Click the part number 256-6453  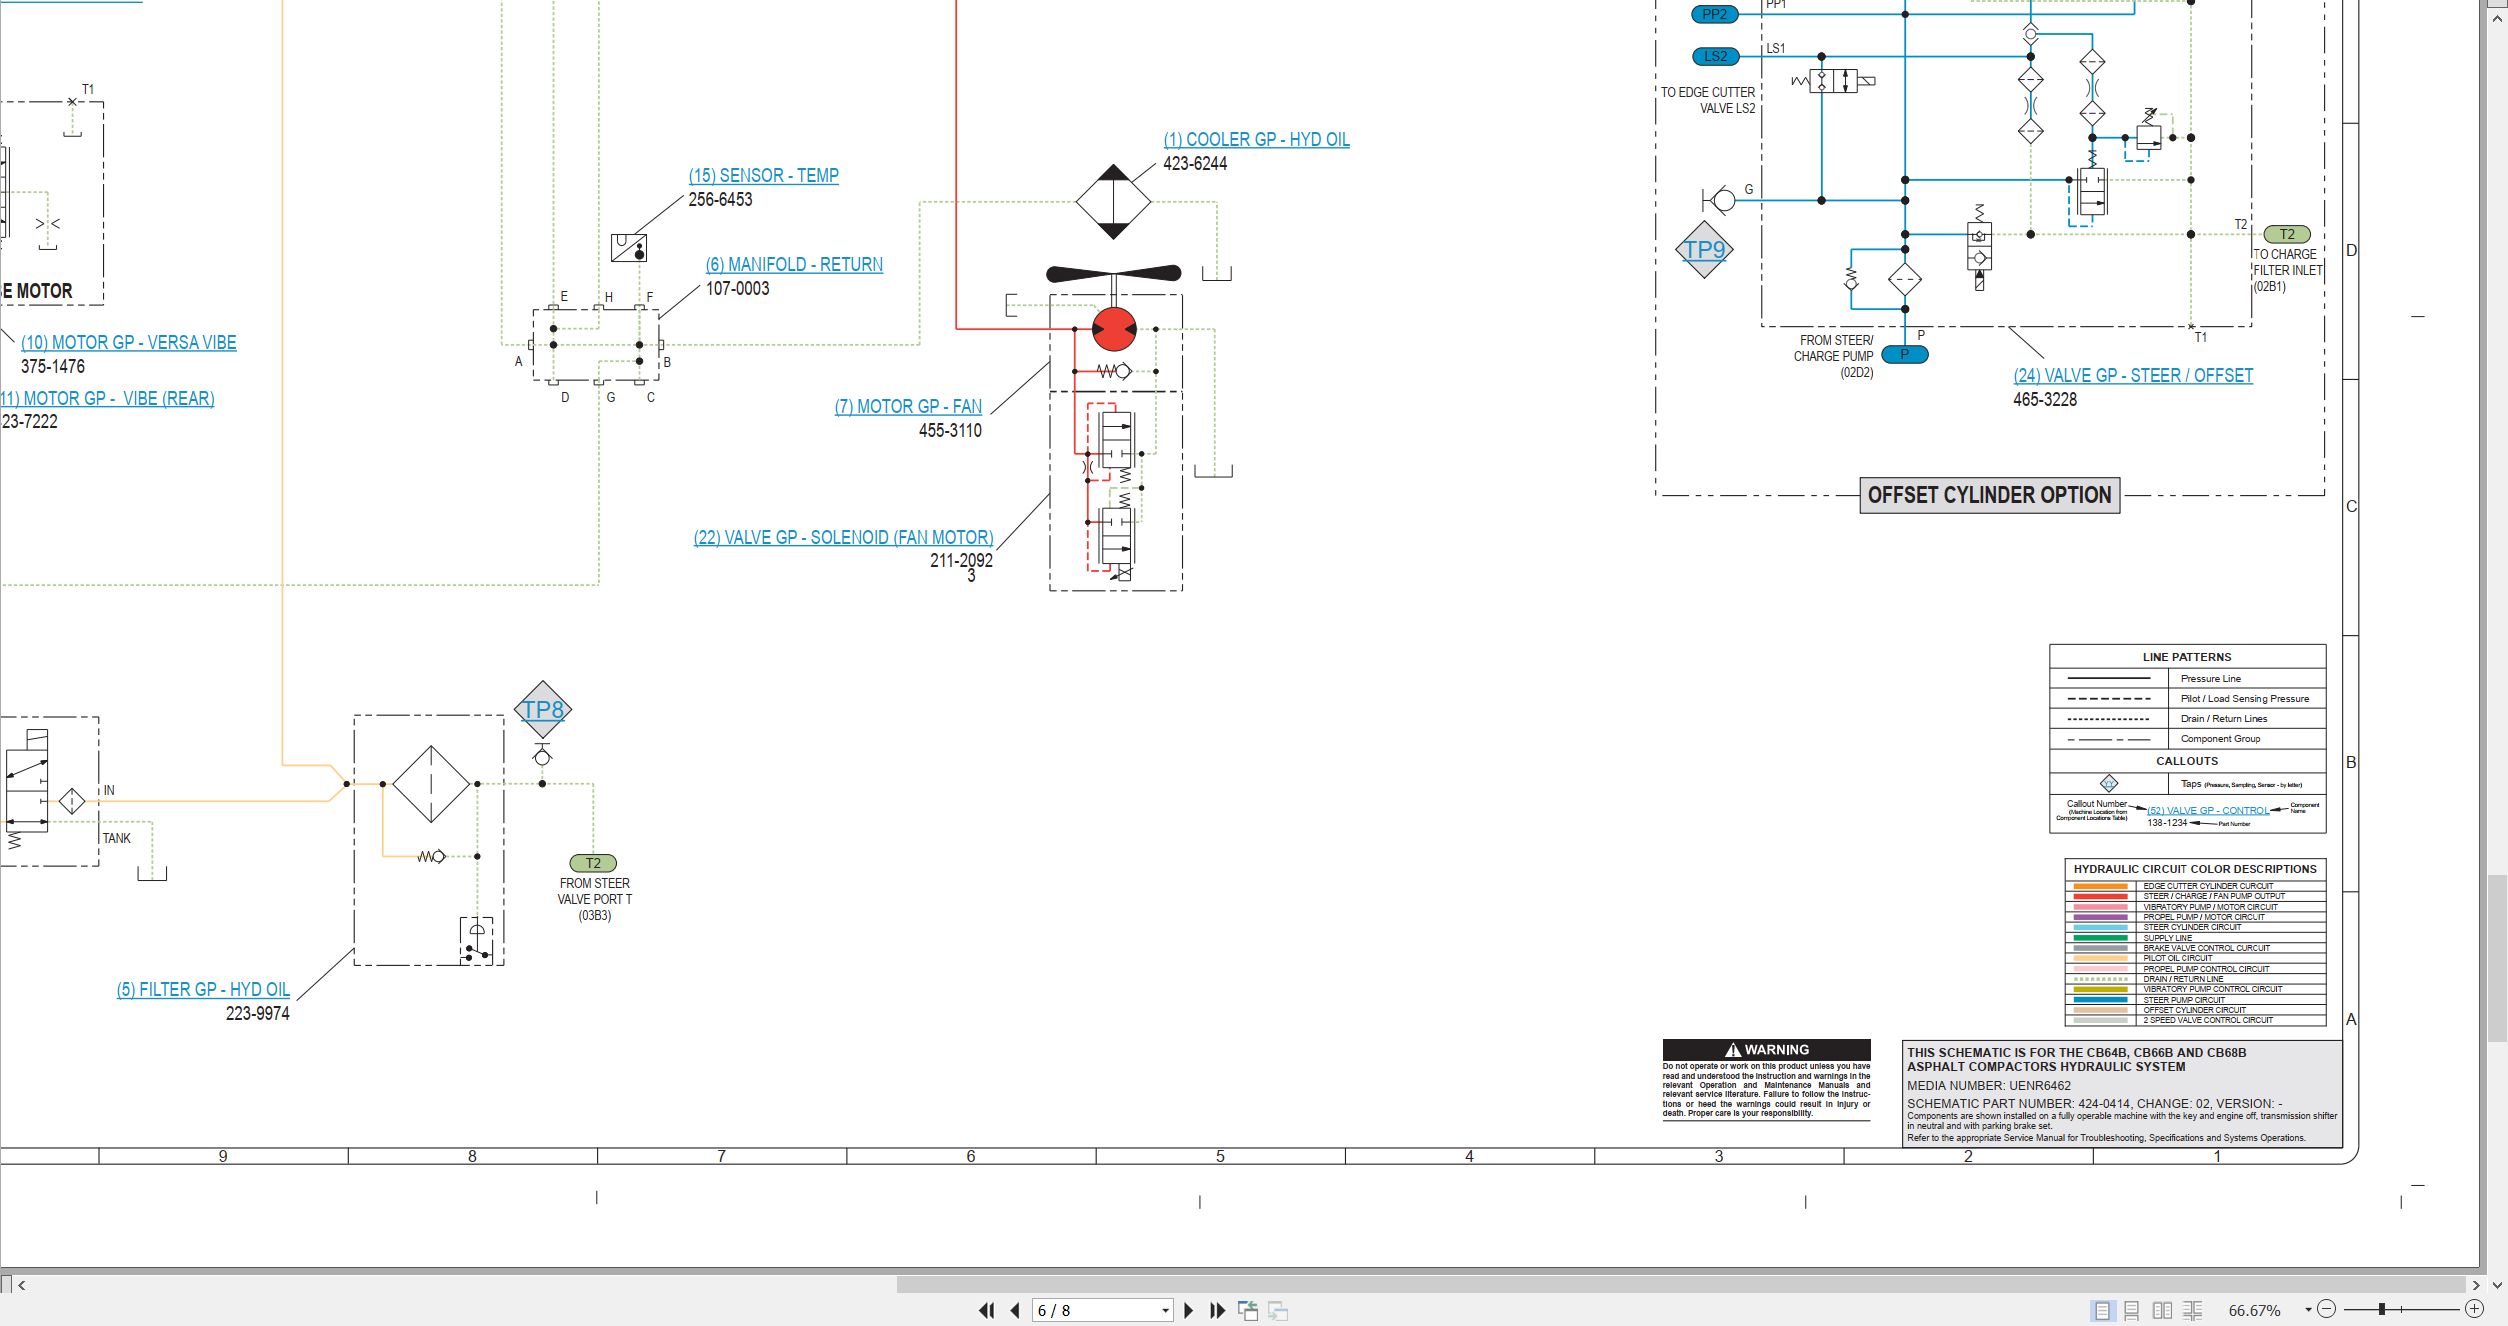720,200
